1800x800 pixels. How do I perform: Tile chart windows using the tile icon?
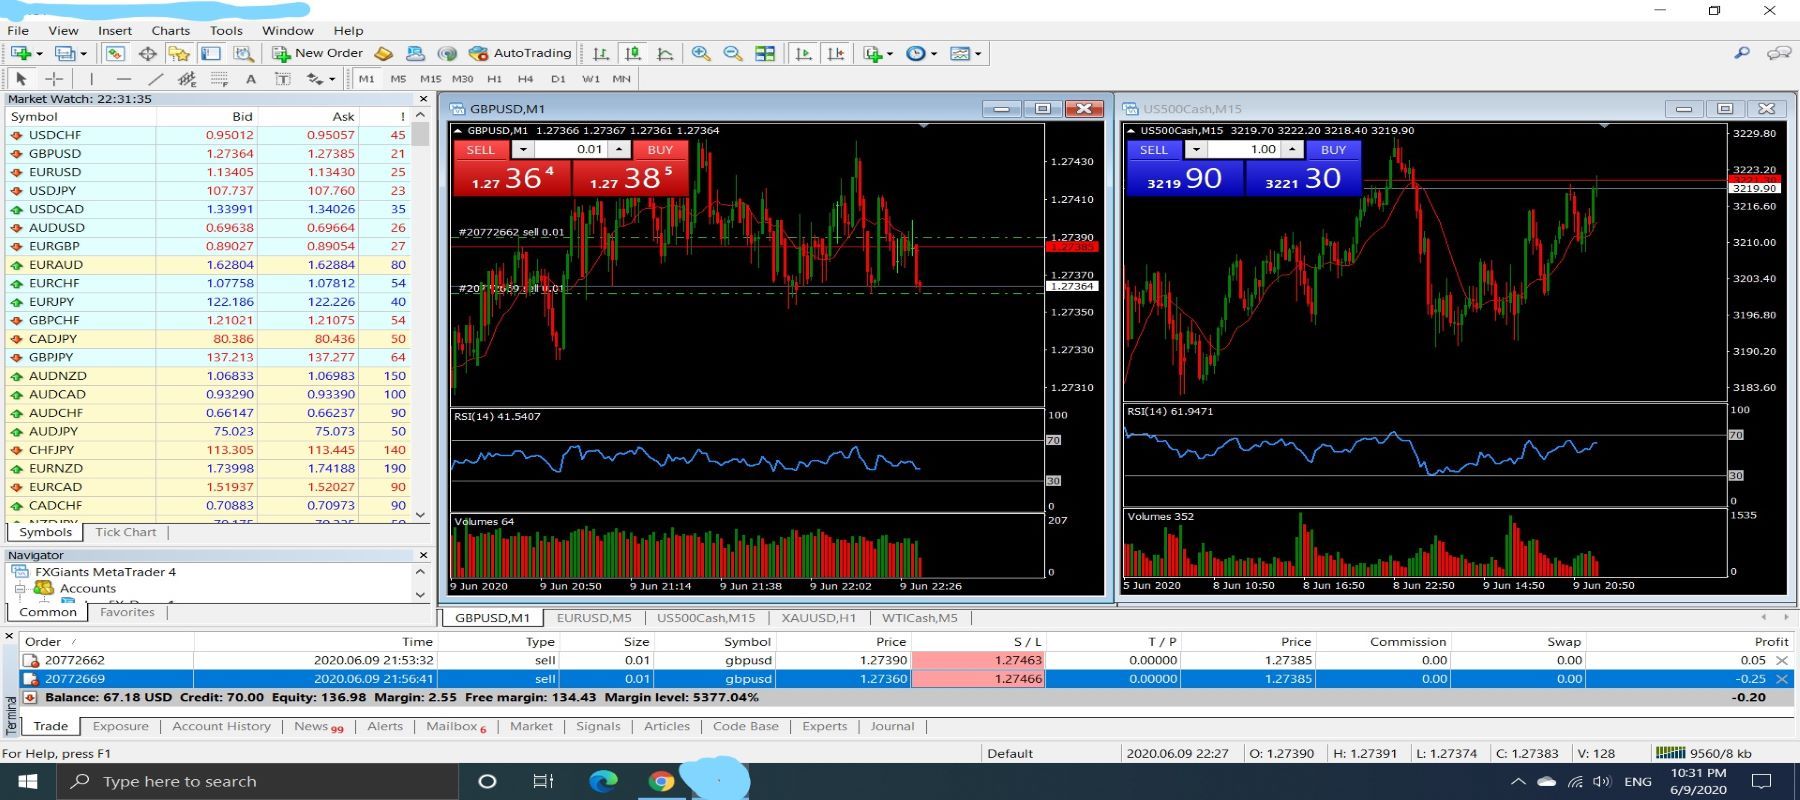[x=765, y=53]
